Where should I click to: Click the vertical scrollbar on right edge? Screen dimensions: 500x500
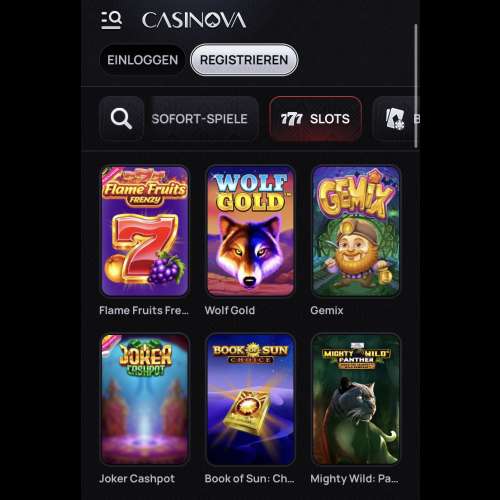pyautogui.click(x=416, y=86)
